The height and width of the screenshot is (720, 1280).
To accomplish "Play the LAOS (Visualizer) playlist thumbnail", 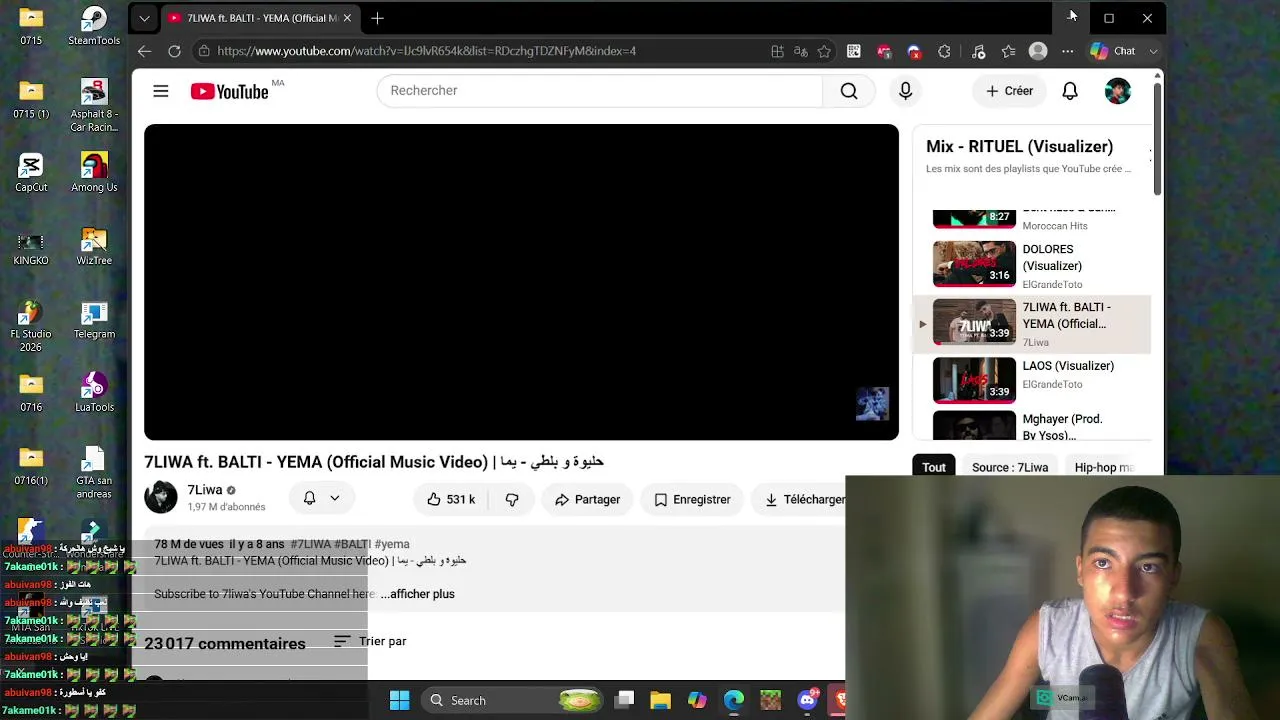I will coord(974,380).
